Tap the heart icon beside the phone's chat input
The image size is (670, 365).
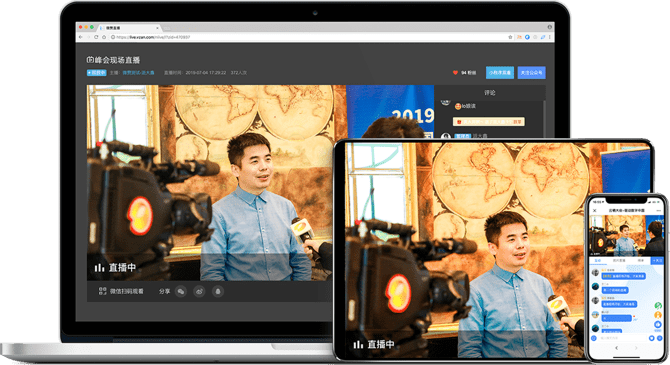coord(651,338)
